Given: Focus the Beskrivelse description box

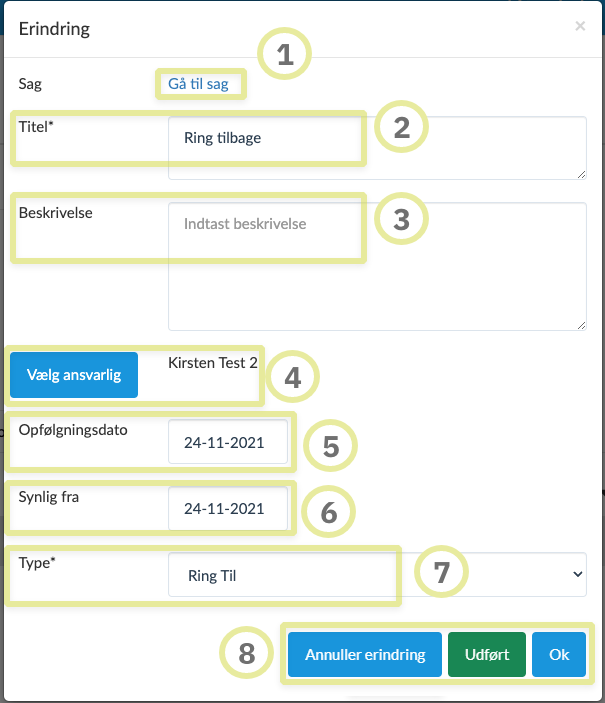Looking at the screenshot, I should (x=376, y=266).
